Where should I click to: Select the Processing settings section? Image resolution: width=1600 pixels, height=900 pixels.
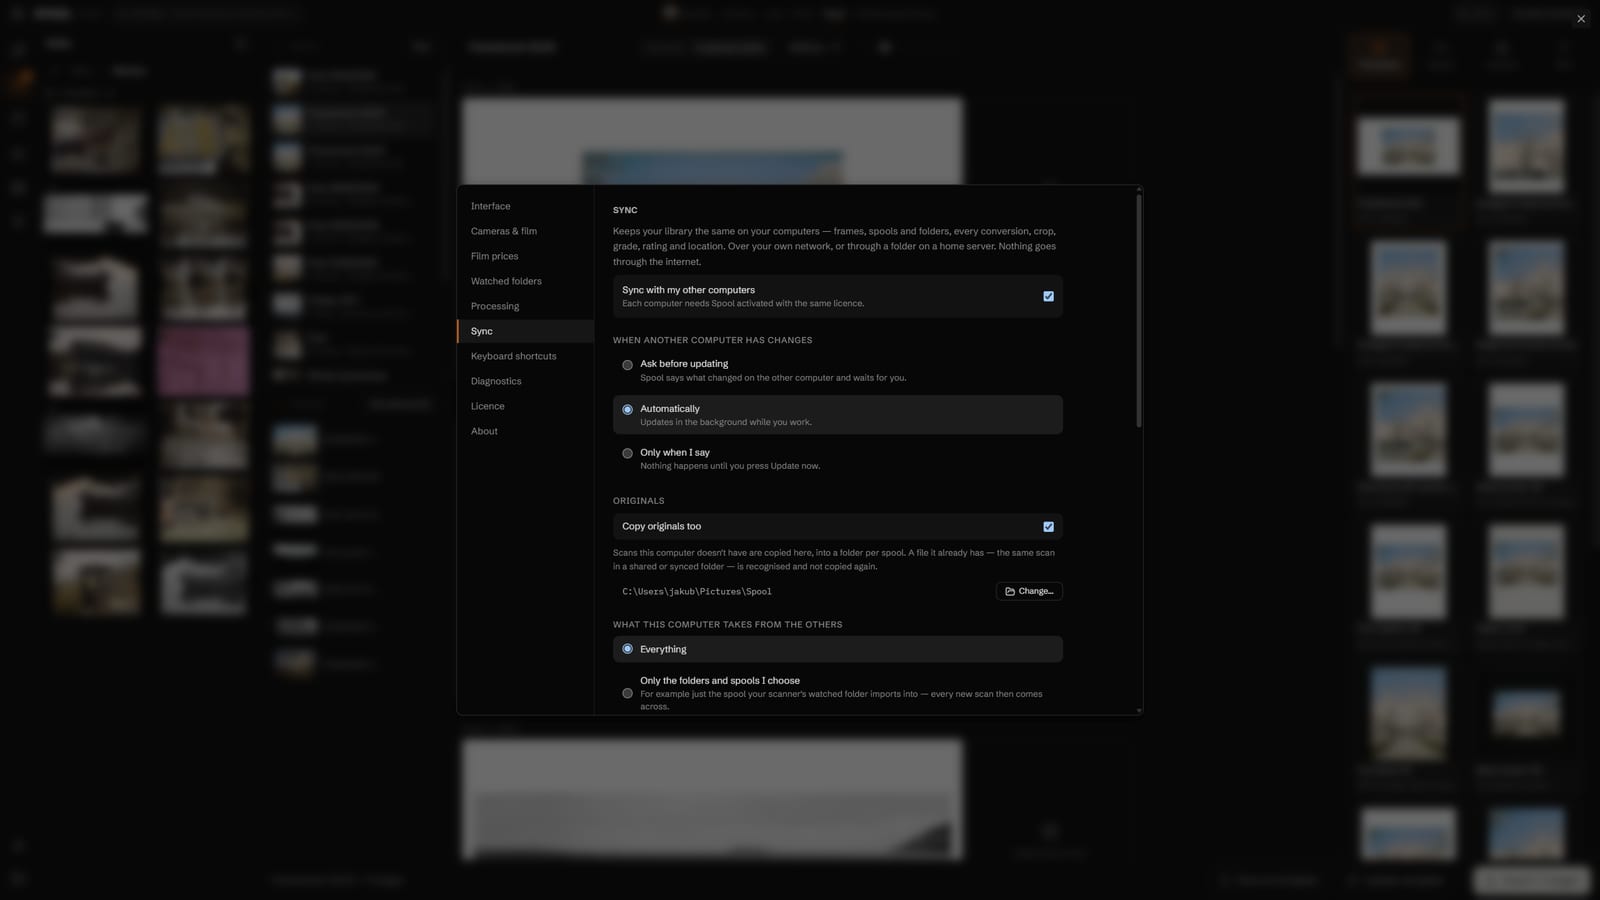525,306
